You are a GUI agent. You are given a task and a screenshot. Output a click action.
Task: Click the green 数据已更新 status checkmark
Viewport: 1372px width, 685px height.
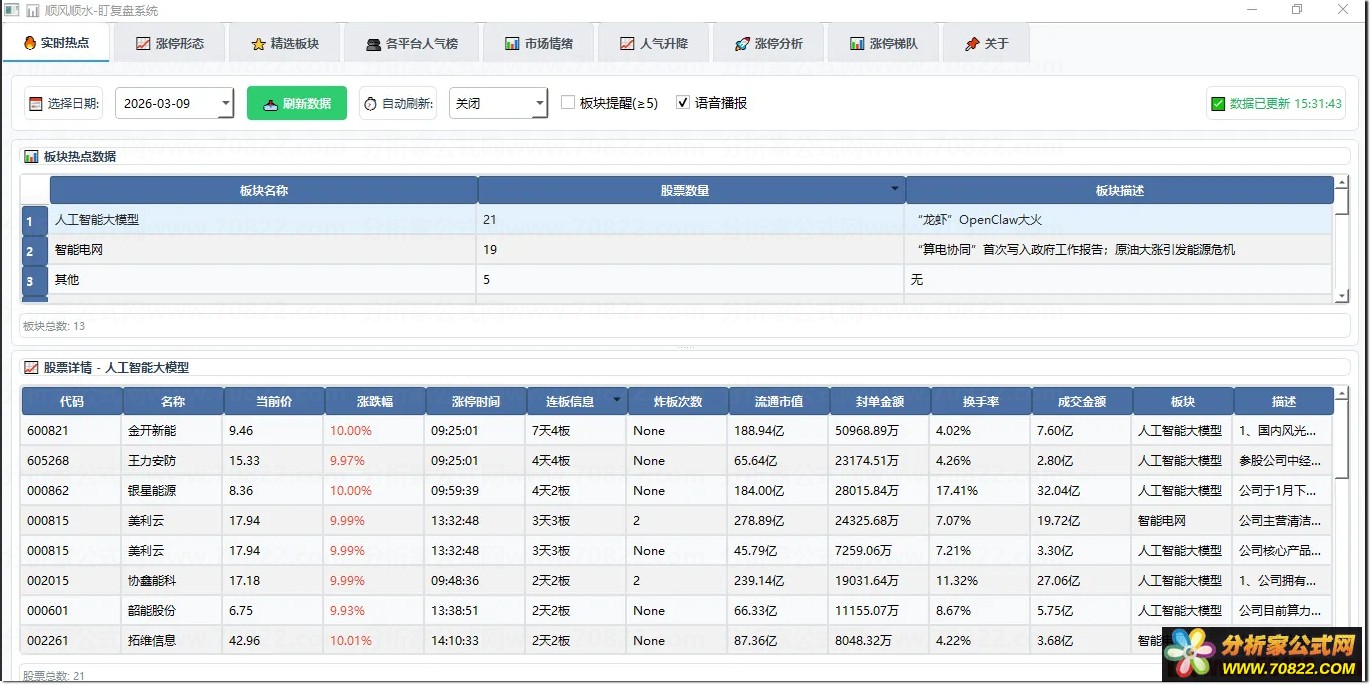coord(1218,104)
